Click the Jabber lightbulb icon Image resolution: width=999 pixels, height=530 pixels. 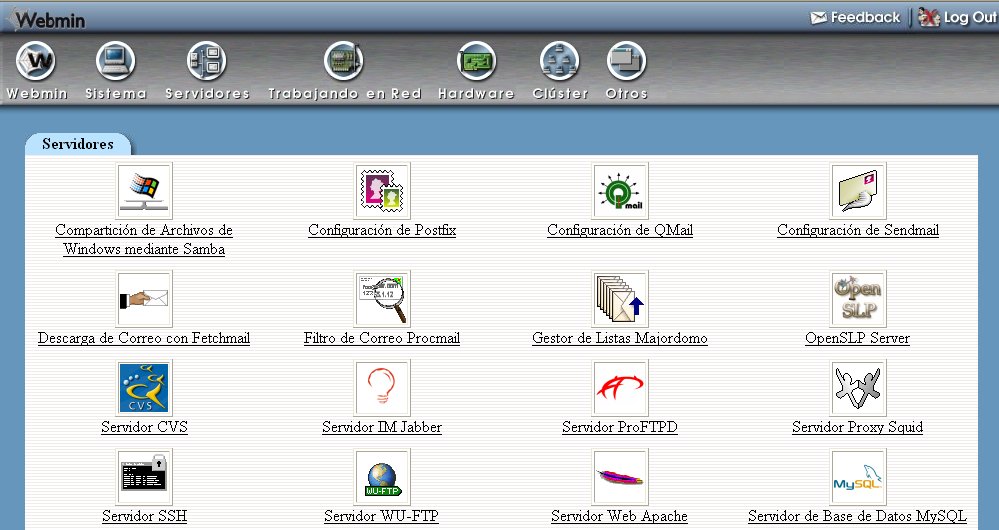click(x=382, y=387)
